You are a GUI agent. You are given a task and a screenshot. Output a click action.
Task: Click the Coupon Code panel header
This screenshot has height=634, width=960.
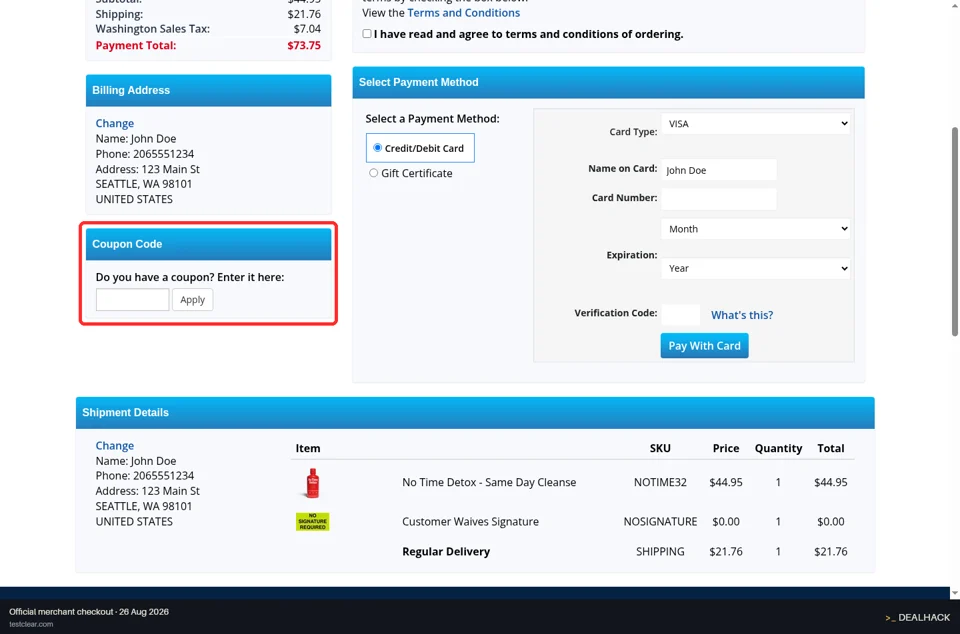[208, 244]
